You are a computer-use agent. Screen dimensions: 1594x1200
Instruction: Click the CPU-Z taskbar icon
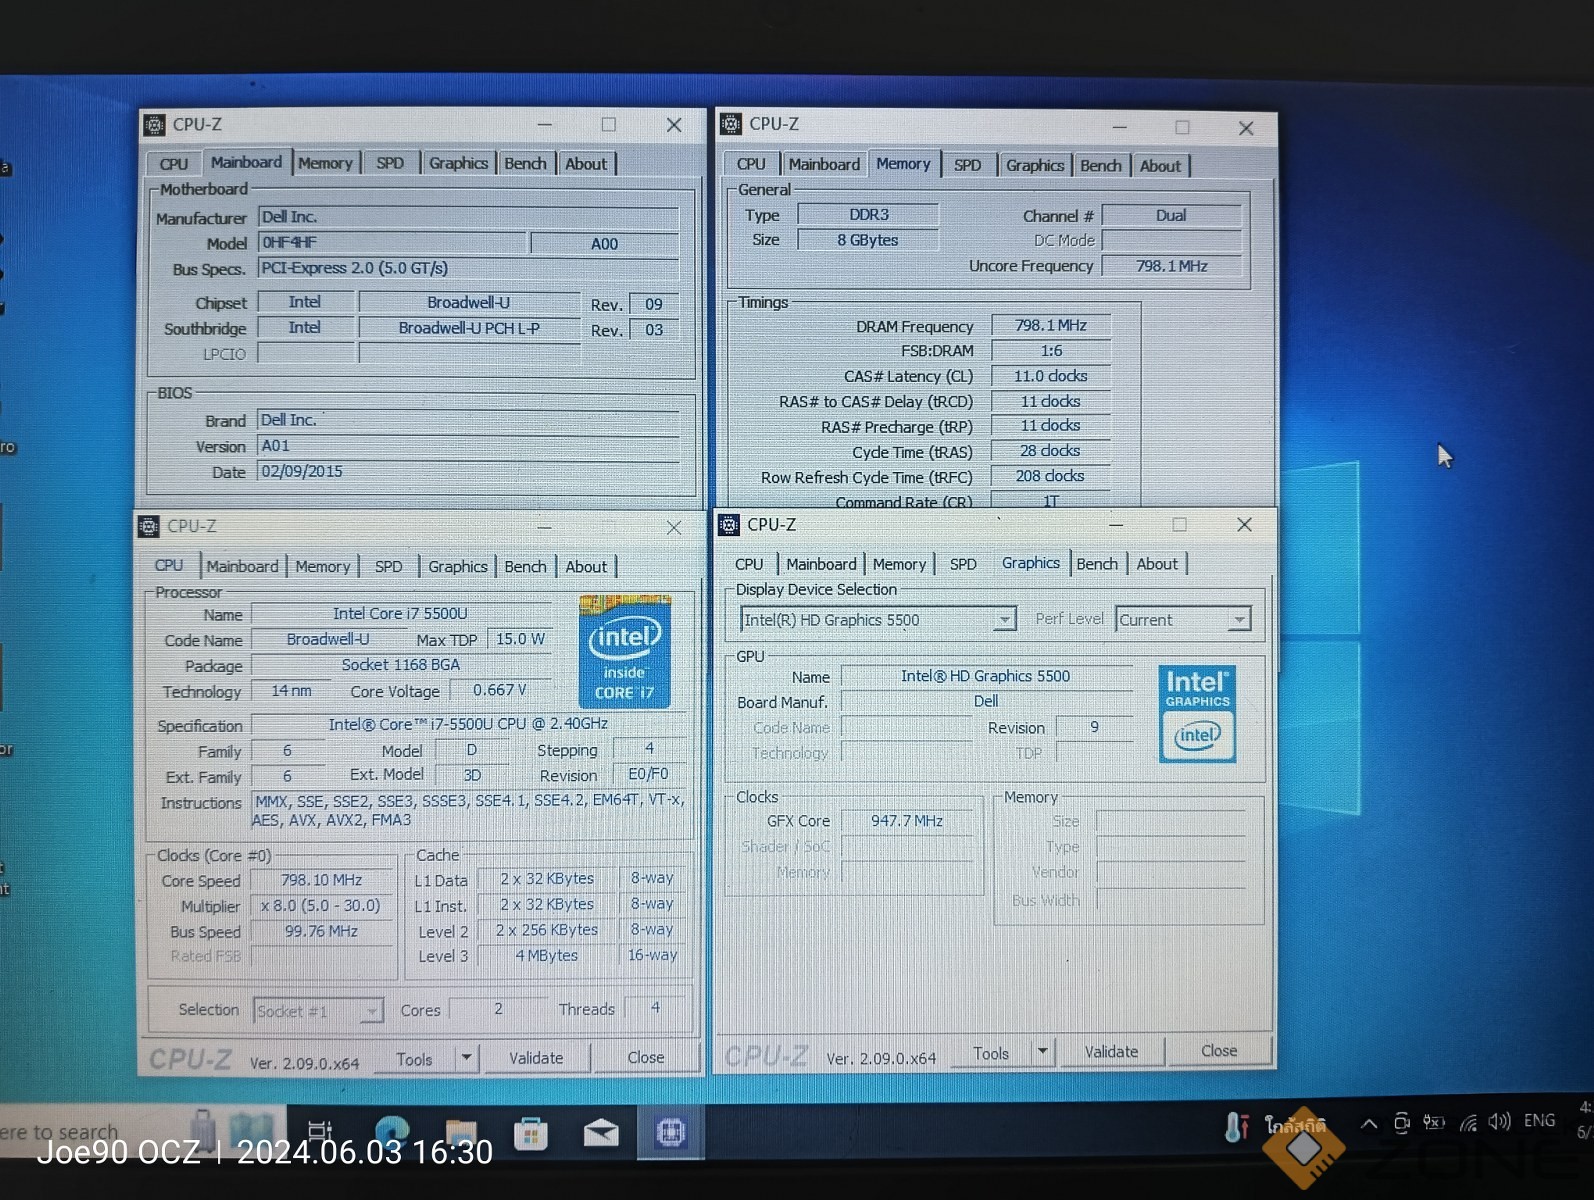coord(671,1132)
